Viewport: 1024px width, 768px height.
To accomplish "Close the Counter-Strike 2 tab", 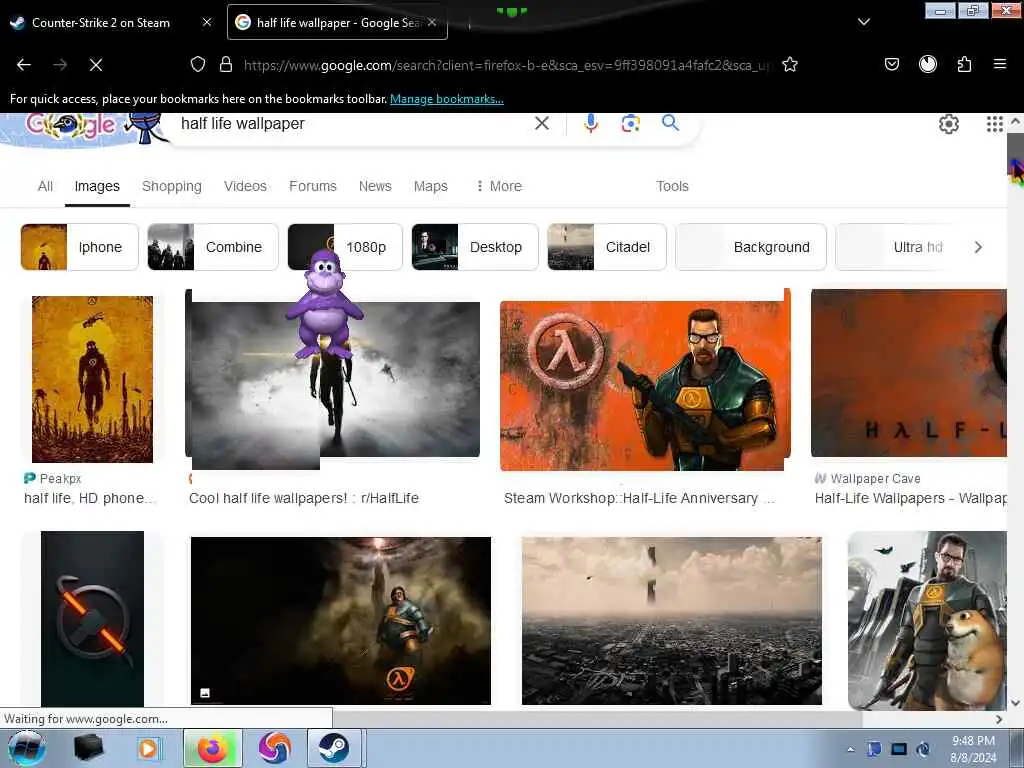I will point(206,22).
